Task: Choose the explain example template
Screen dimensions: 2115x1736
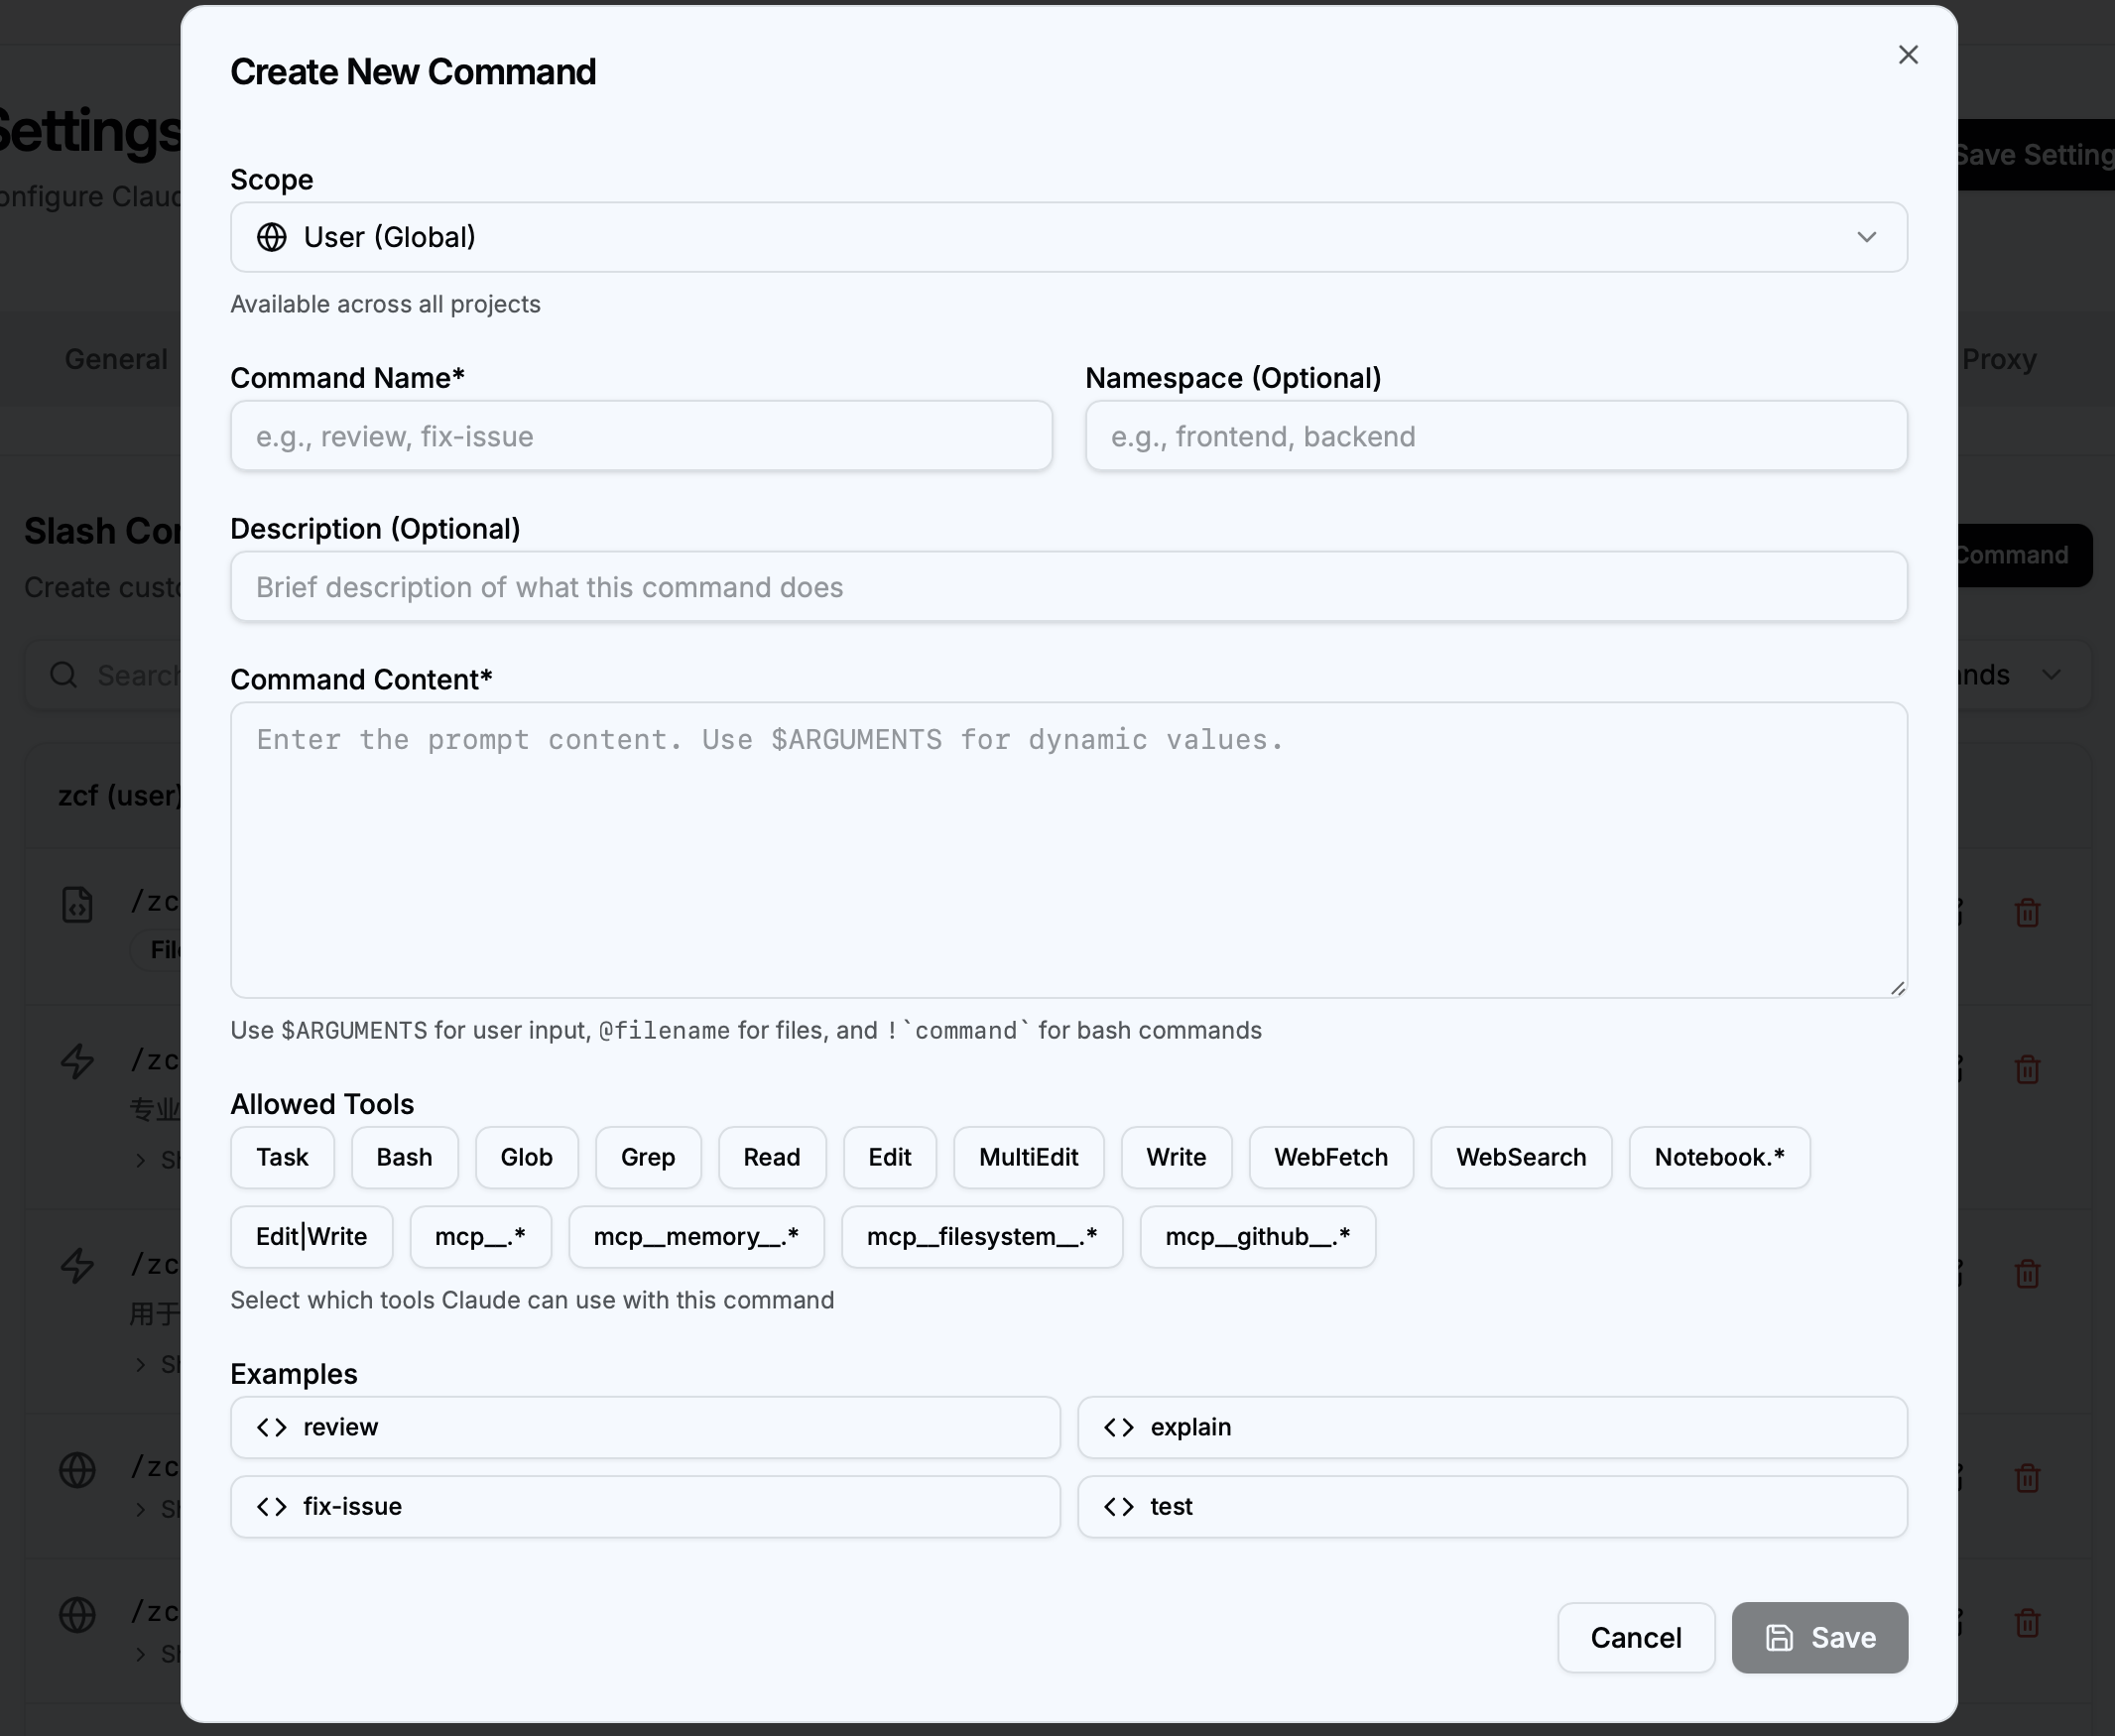Action: (x=1491, y=1427)
